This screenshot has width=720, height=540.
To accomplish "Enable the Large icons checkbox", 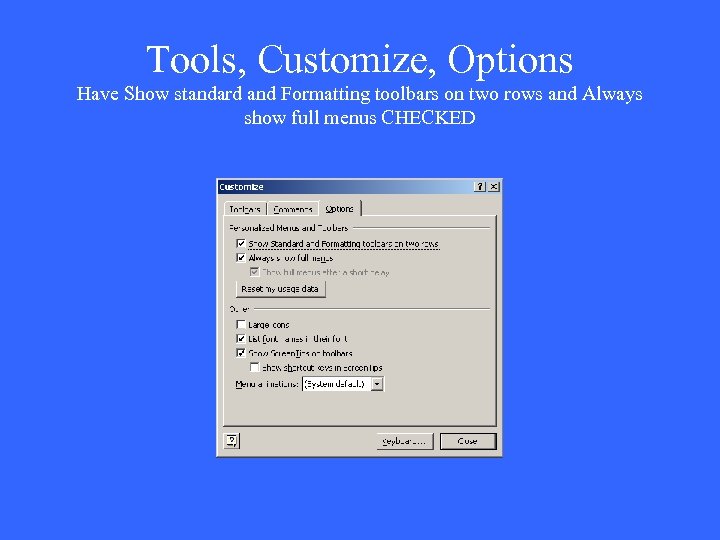I will (241, 325).
